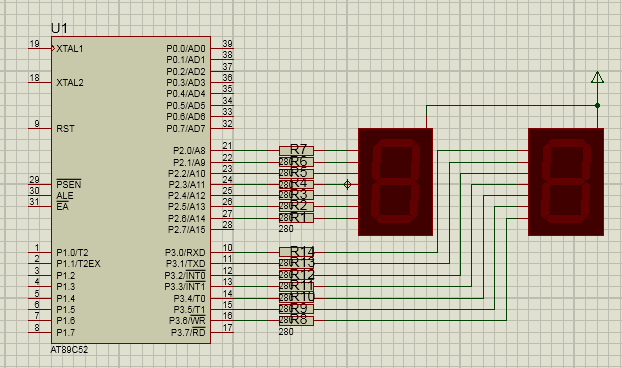Click the PSEN pin label
This screenshot has height=368, width=622.
click(69, 184)
